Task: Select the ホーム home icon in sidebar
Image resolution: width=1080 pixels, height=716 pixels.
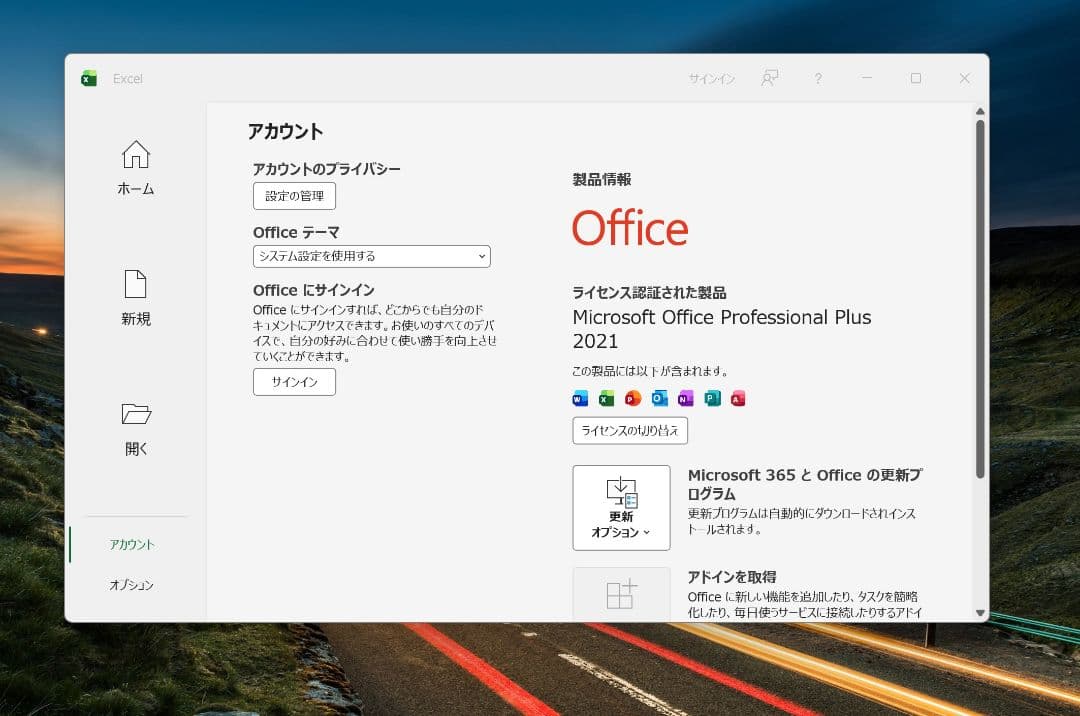Action: (x=135, y=155)
